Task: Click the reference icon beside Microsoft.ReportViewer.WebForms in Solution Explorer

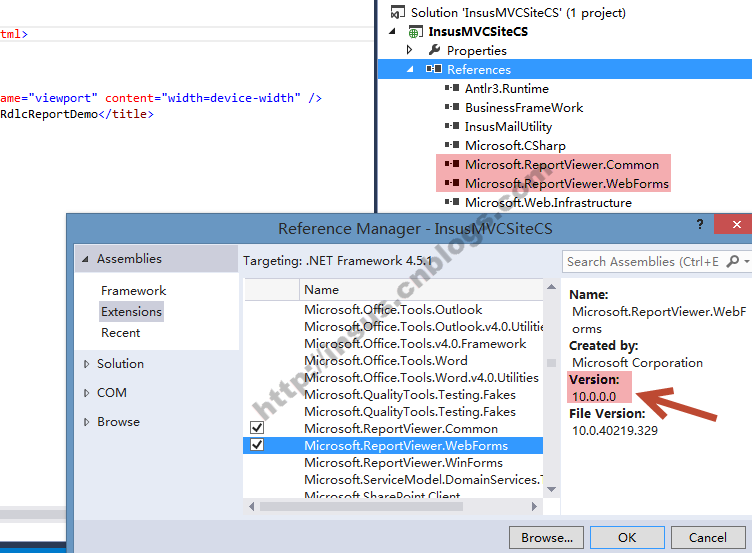Action: point(452,183)
